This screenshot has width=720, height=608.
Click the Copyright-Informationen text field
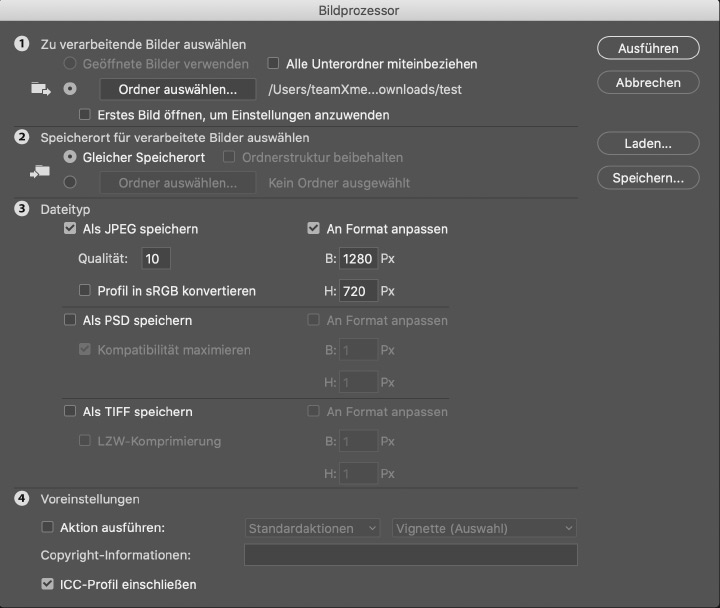tap(411, 555)
